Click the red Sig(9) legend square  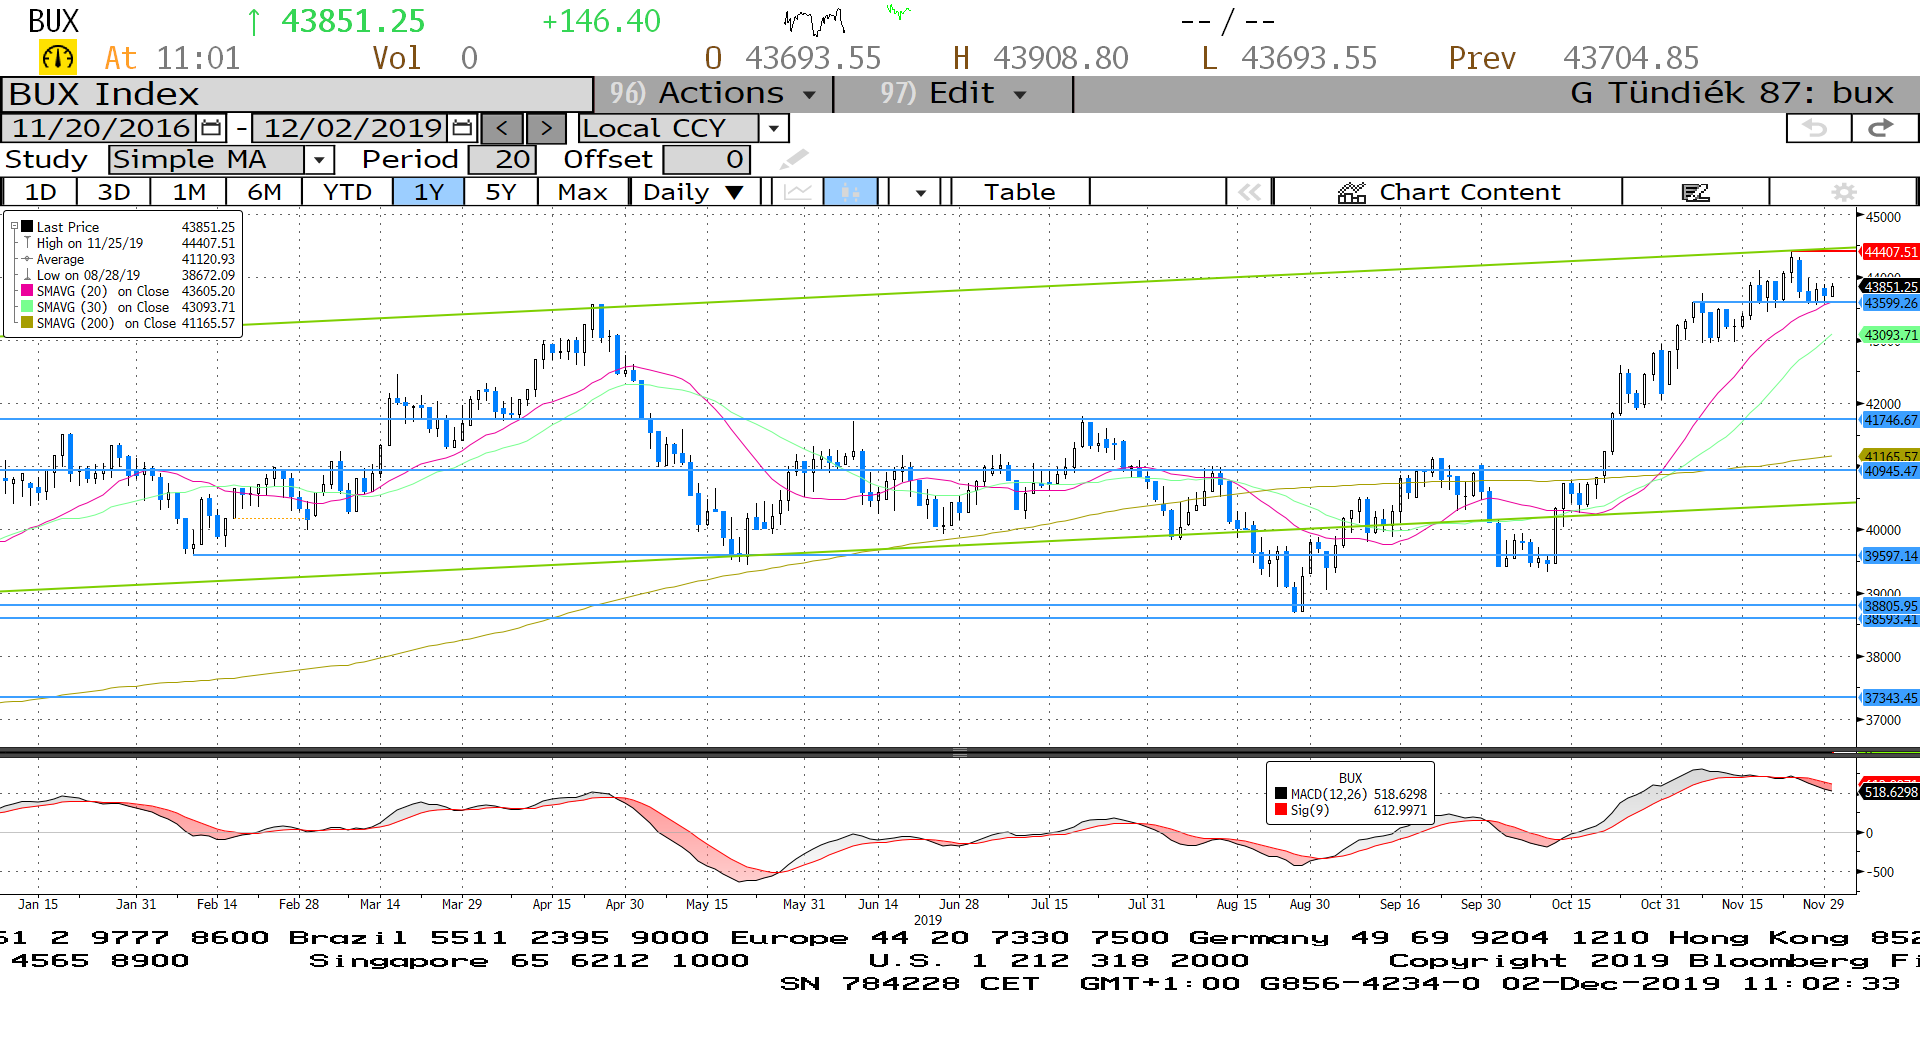(1281, 810)
